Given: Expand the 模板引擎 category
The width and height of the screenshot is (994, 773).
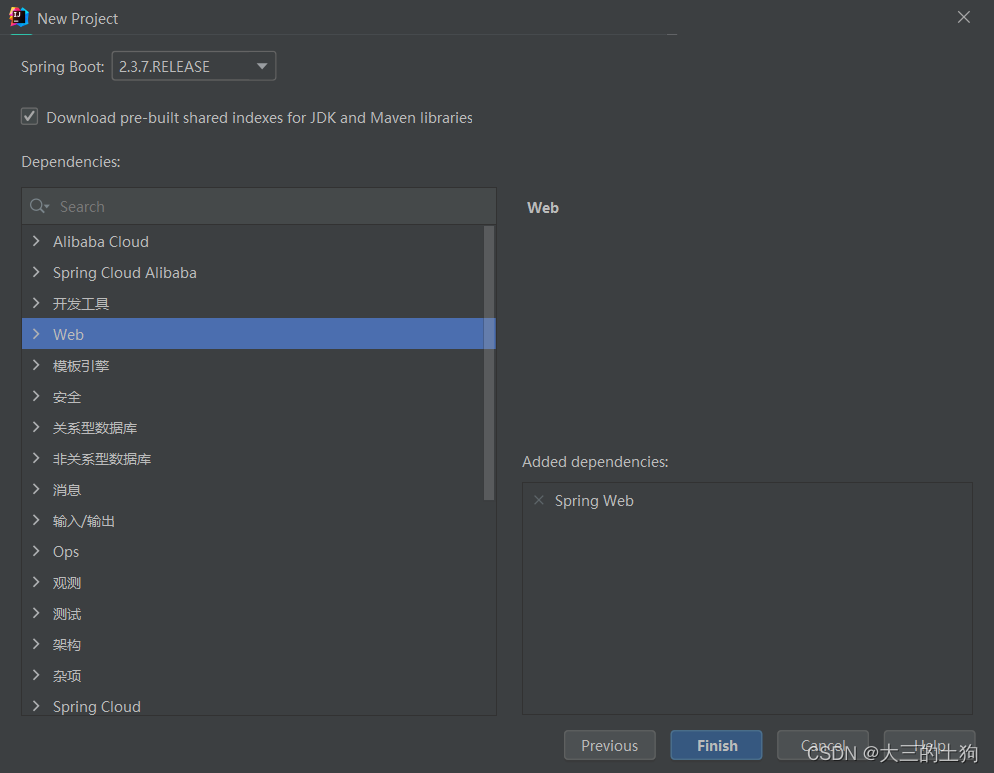Looking at the screenshot, I should tap(36, 365).
